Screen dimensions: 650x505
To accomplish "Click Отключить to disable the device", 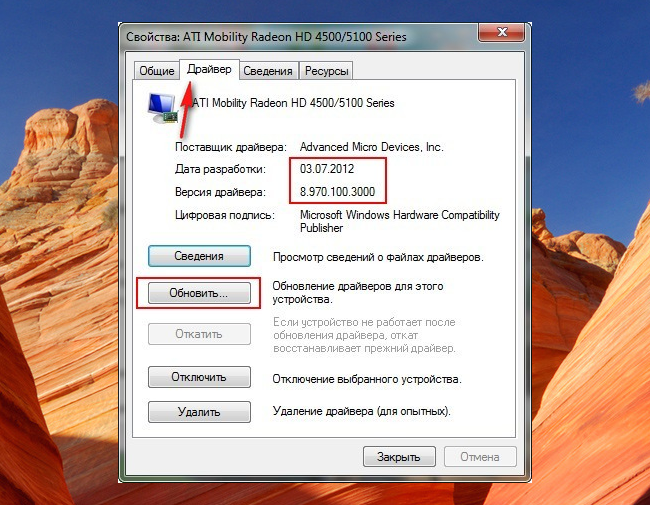I will [x=199, y=377].
